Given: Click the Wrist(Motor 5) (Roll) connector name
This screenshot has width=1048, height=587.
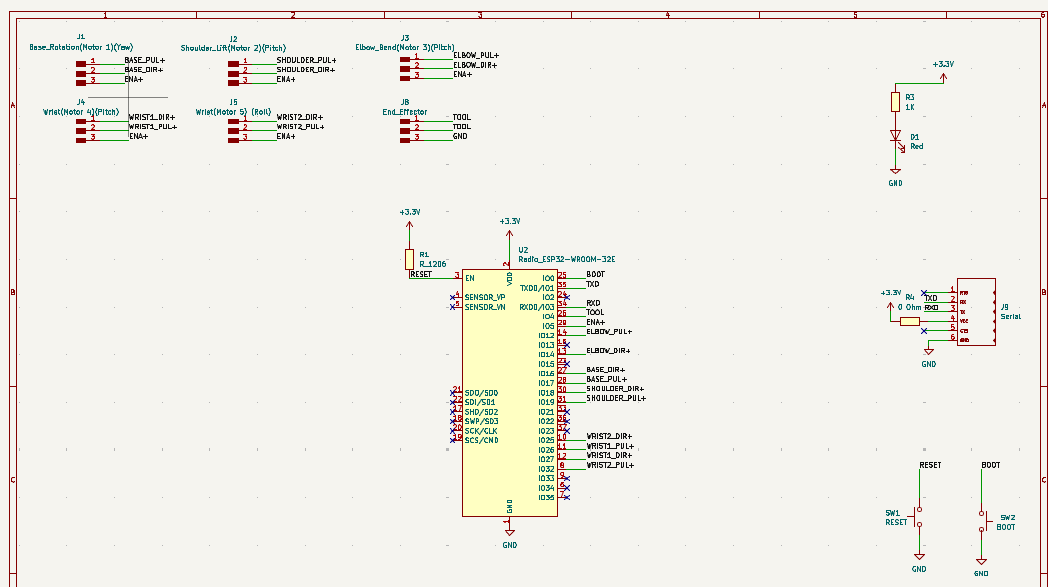Looking at the screenshot, I should click(x=233, y=112).
